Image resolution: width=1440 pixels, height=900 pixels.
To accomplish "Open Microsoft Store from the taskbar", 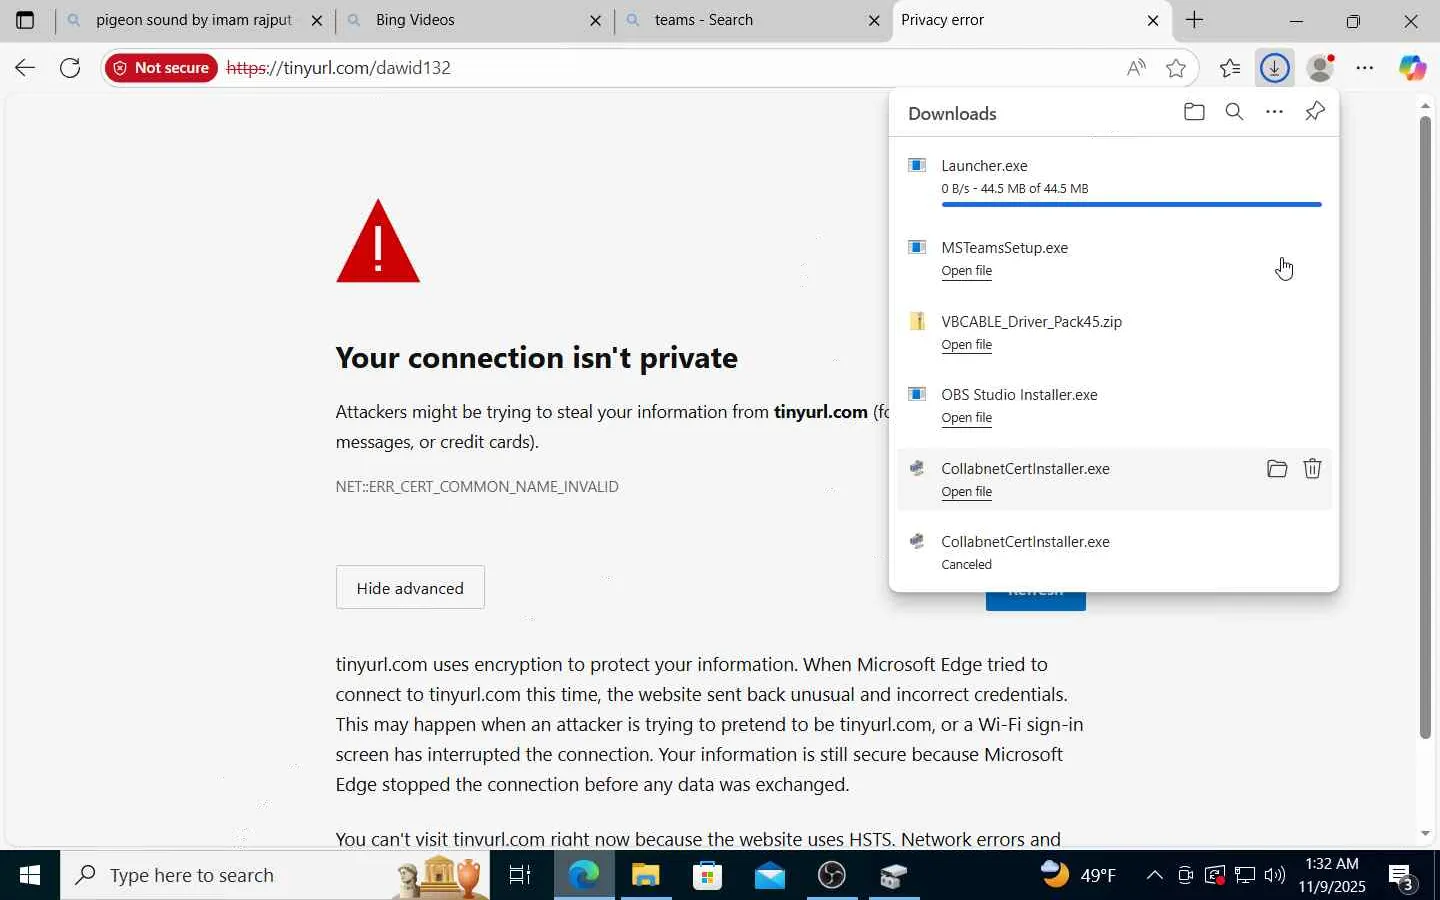I will tap(708, 876).
